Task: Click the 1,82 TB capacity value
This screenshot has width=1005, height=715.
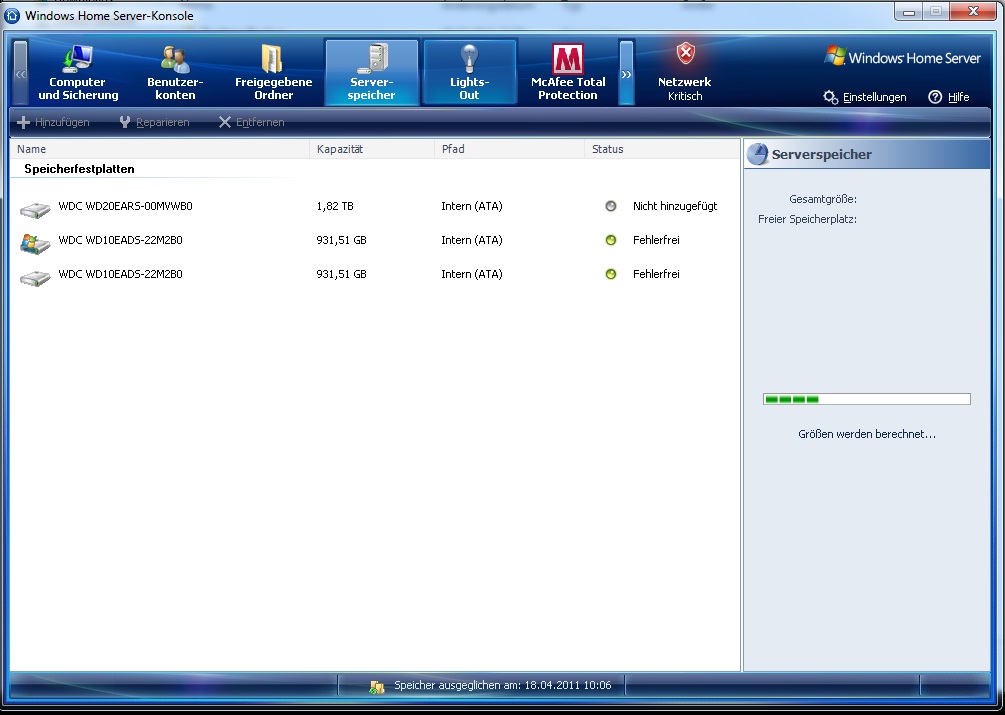Action: point(335,206)
